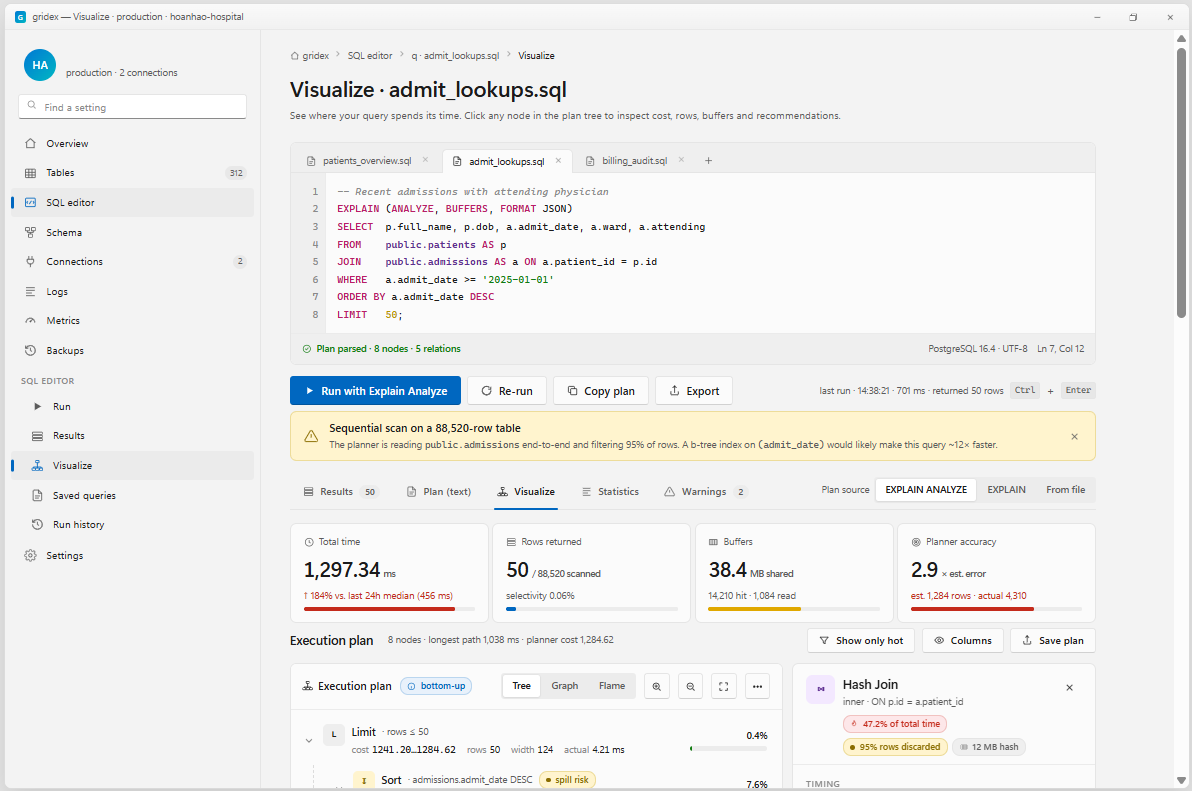The height and width of the screenshot is (791, 1192).
Task: Click the Find a setting search field
Action: tap(132, 107)
